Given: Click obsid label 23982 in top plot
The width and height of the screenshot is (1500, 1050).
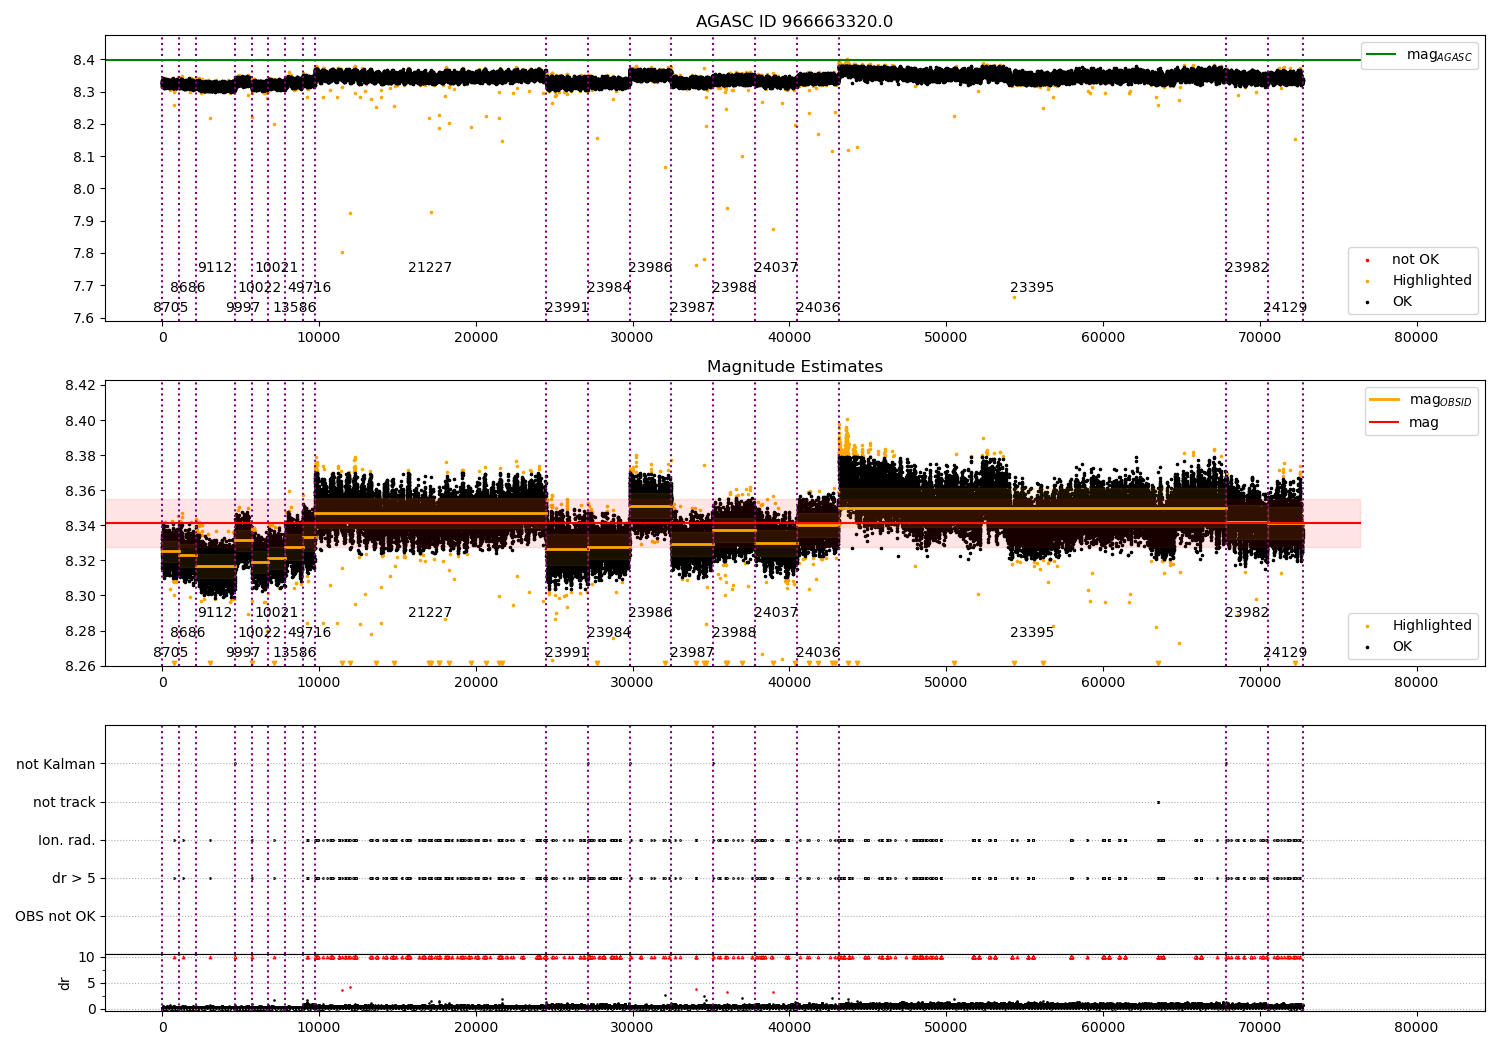Looking at the screenshot, I should click(x=1247, y=268).
